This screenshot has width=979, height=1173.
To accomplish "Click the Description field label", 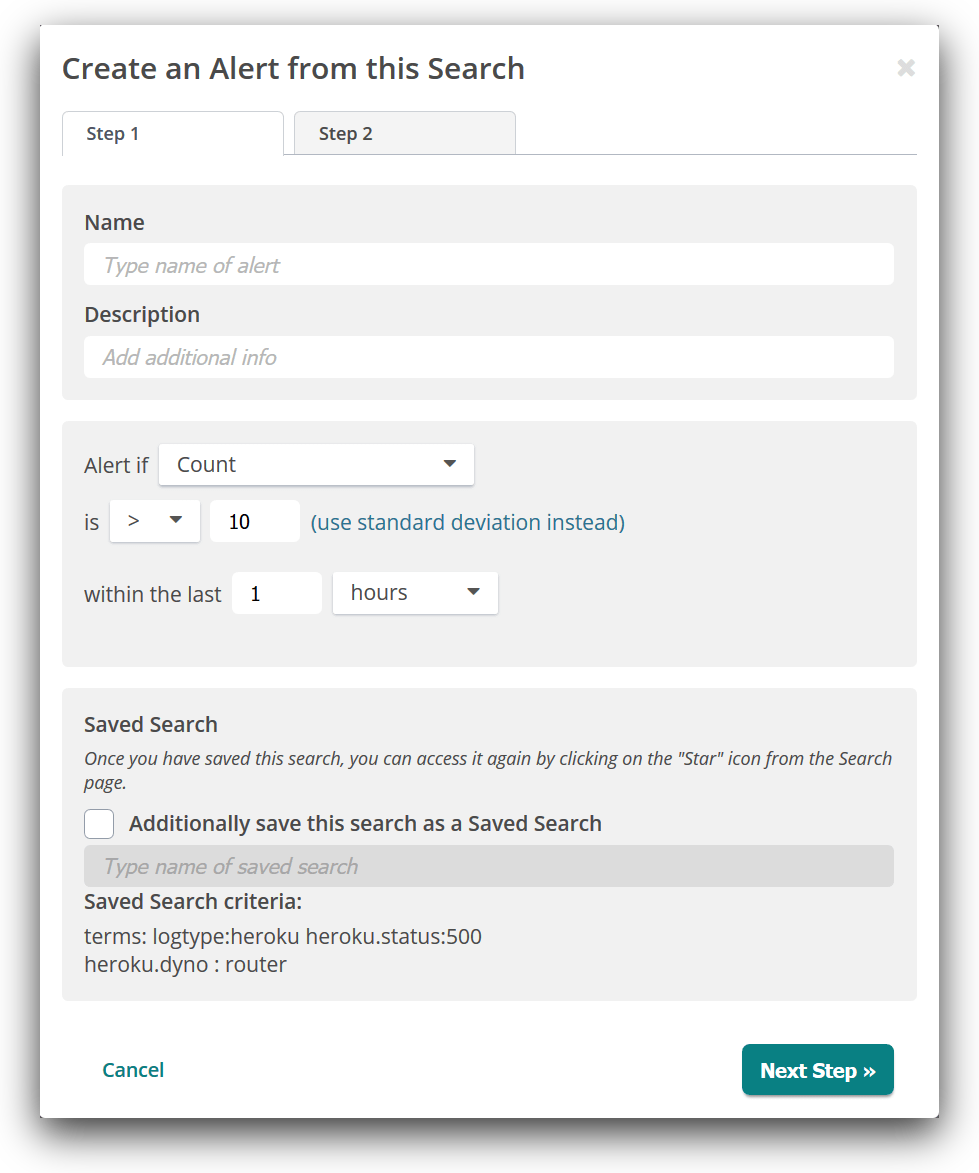I will [x=142, y=314].
